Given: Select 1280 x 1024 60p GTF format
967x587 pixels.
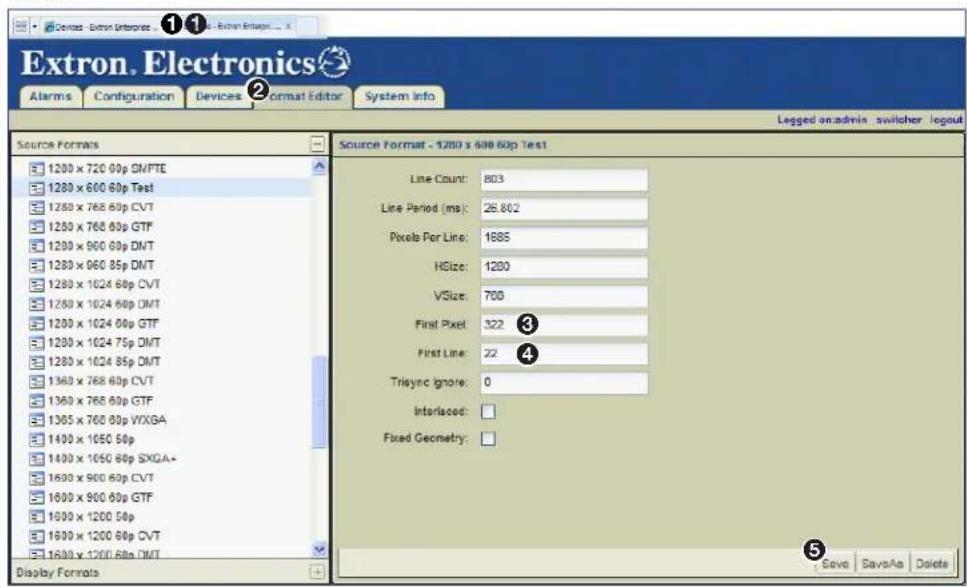Looking at the screenshot, I should tap(104, 323).
